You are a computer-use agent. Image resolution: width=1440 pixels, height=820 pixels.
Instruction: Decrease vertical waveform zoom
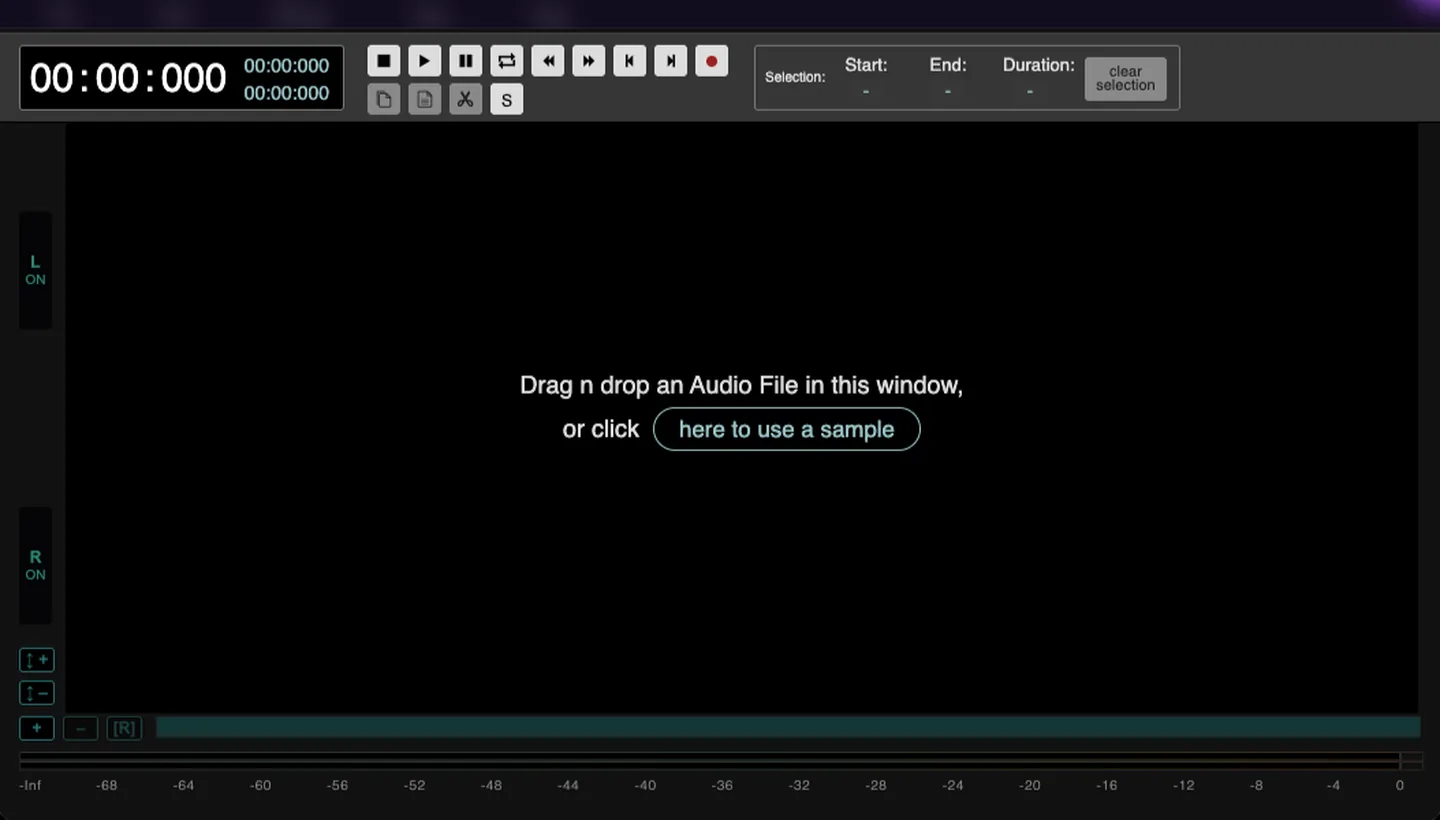[x=36, y=693]
